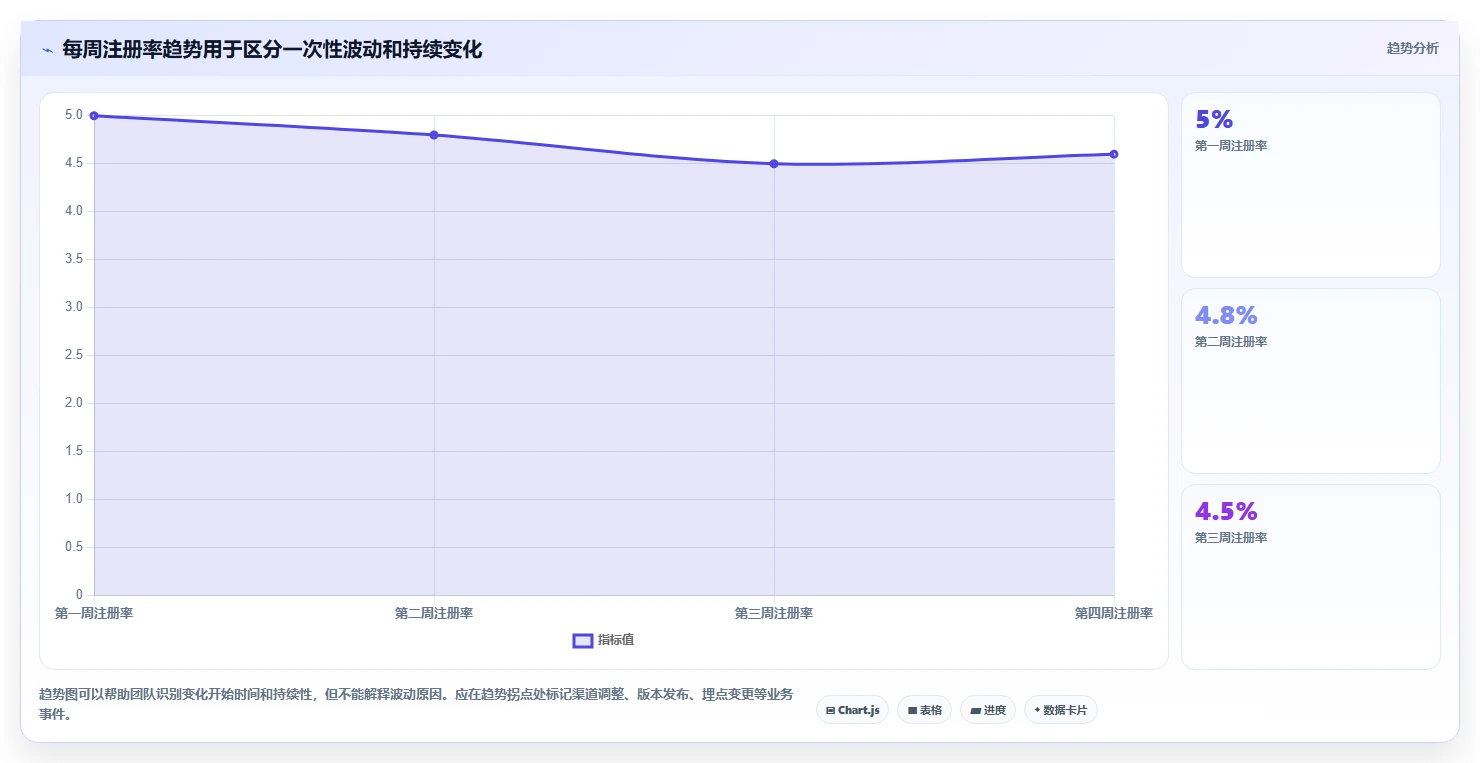Click the y-axis value 0.5

point(74,547)
